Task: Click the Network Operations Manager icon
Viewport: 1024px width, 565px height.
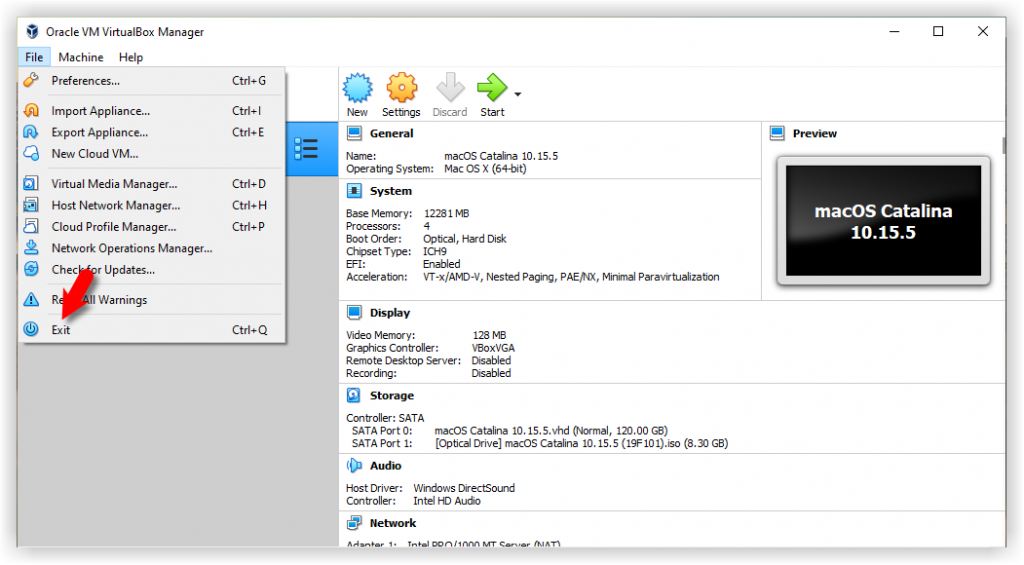Action: [x=31, y=248]
